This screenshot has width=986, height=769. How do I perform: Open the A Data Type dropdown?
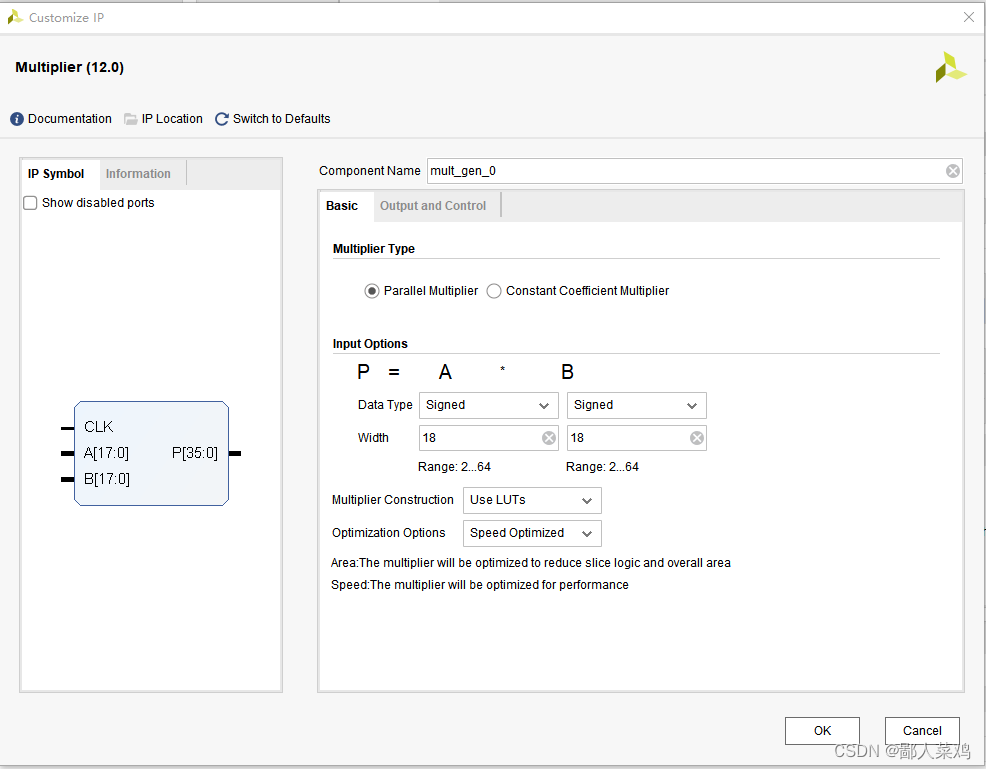489,405
